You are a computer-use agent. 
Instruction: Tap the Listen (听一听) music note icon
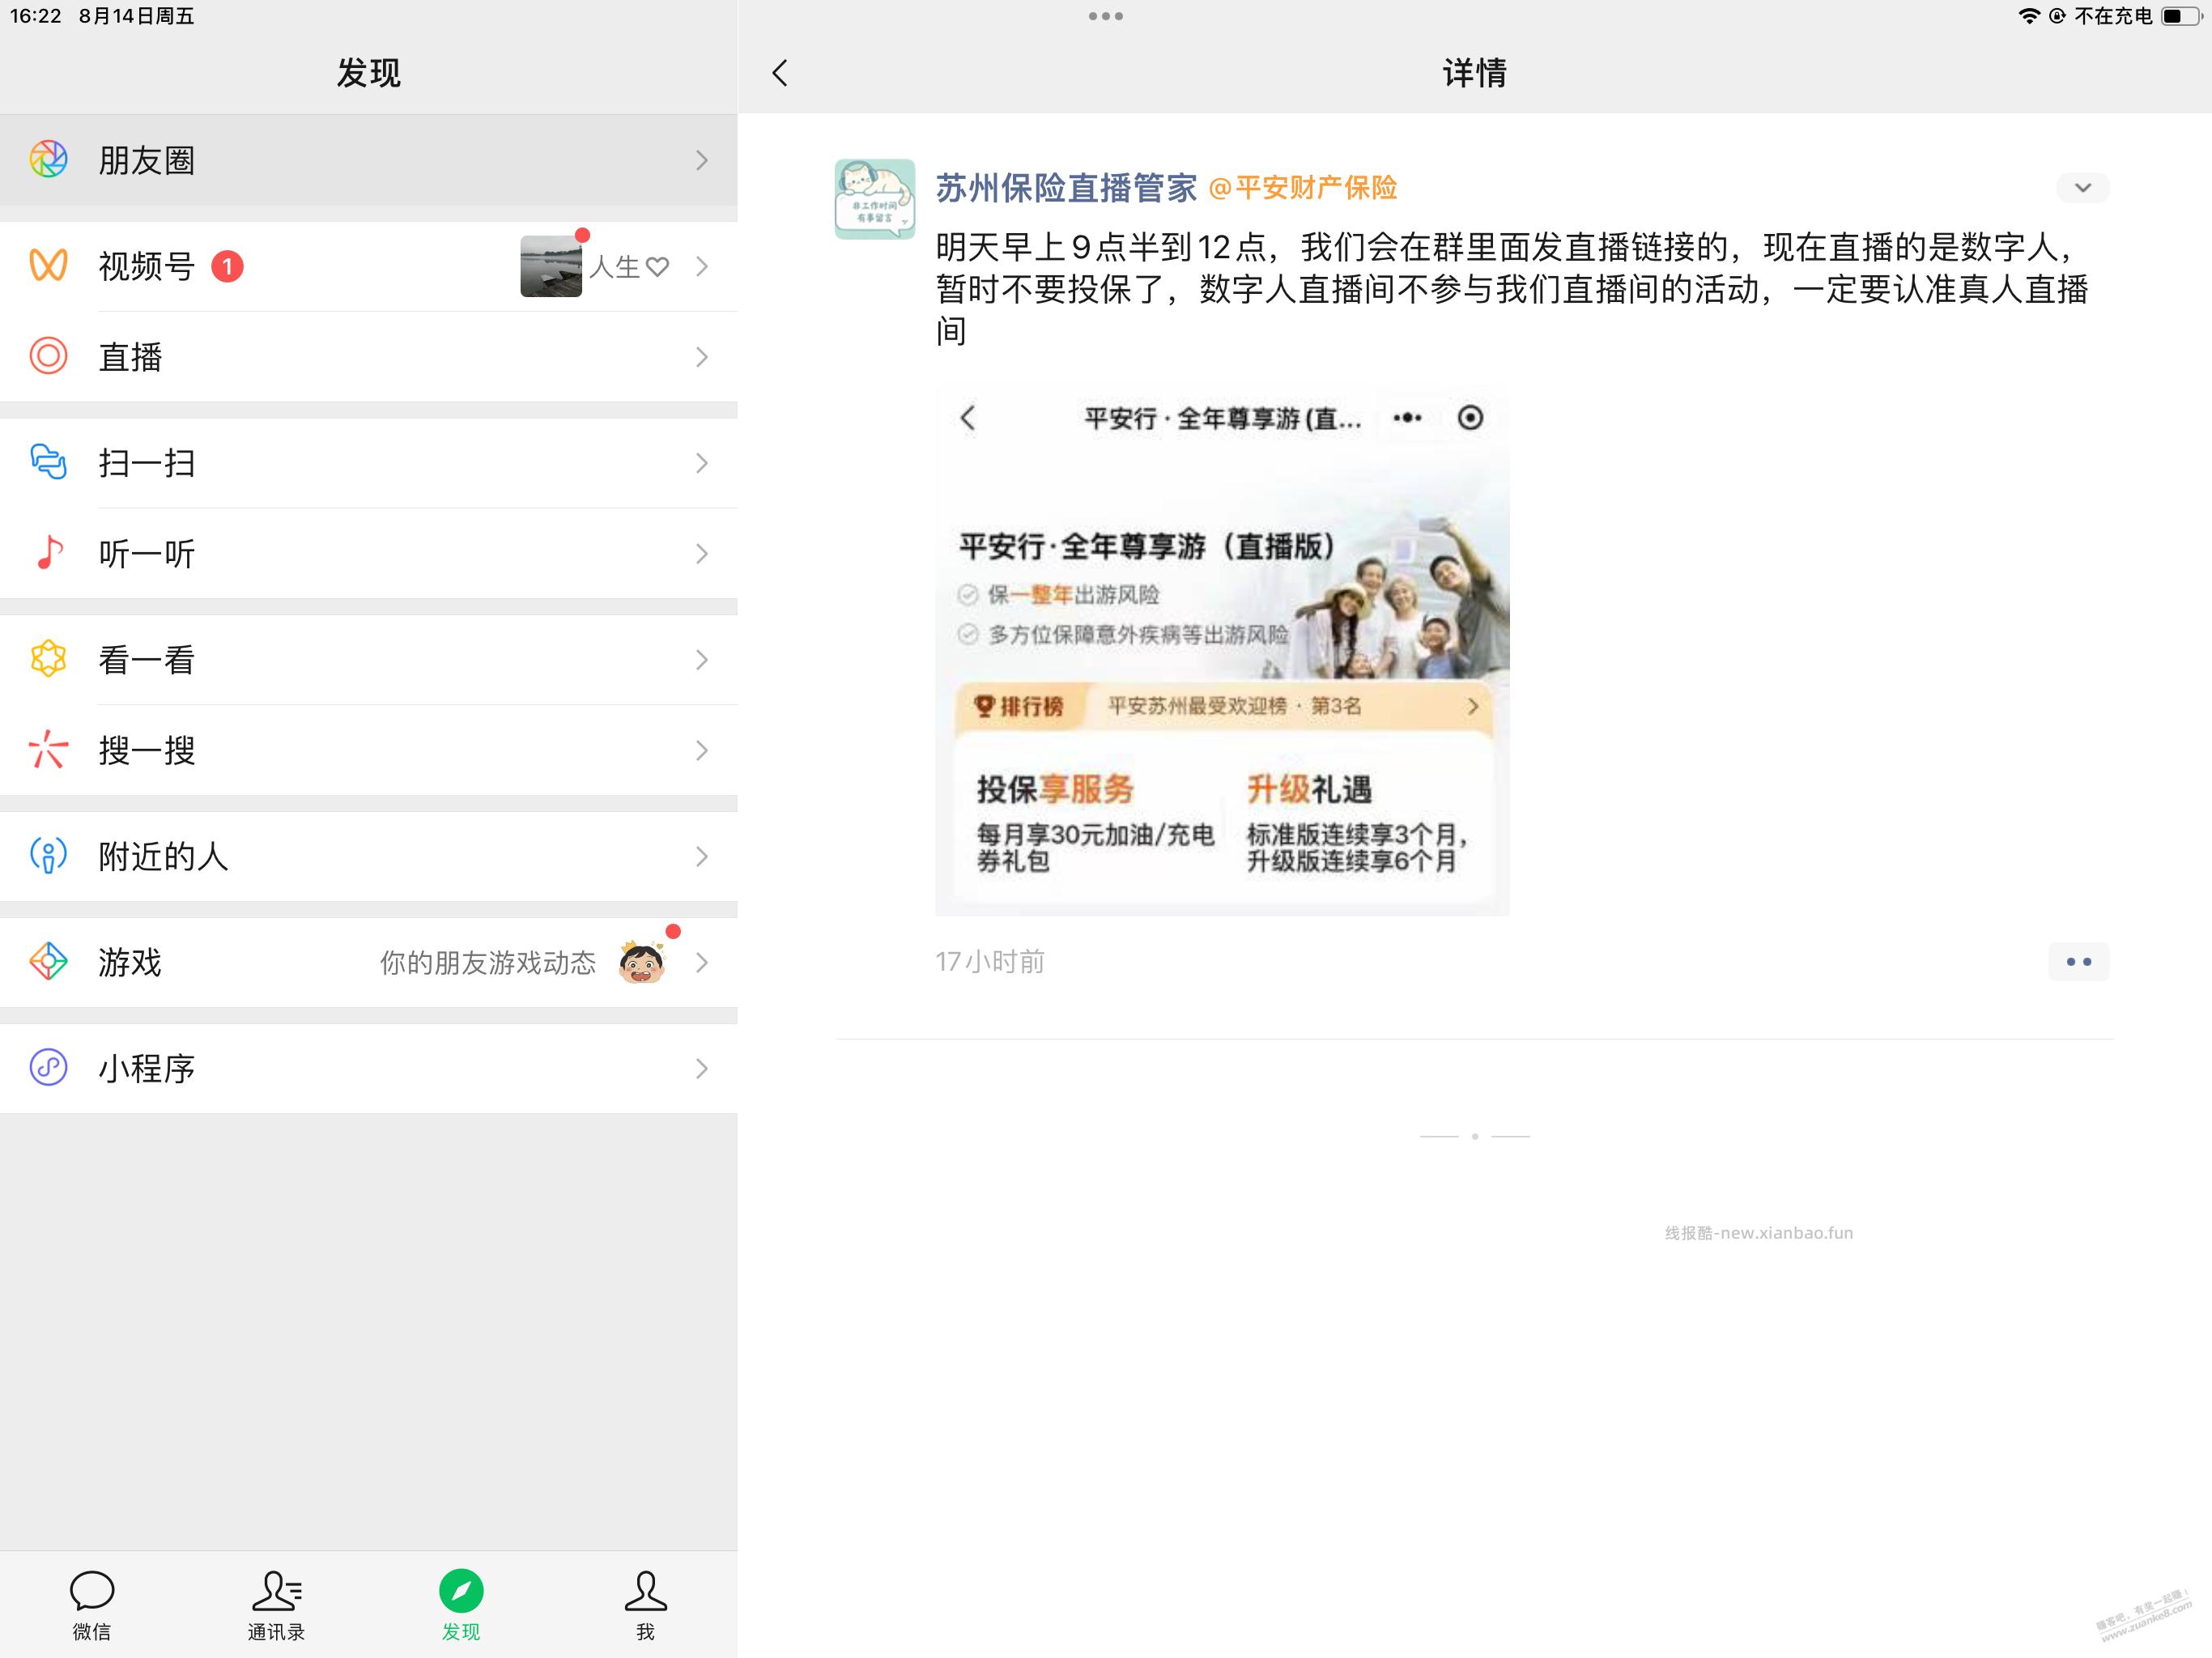click(x=48, y=552)
